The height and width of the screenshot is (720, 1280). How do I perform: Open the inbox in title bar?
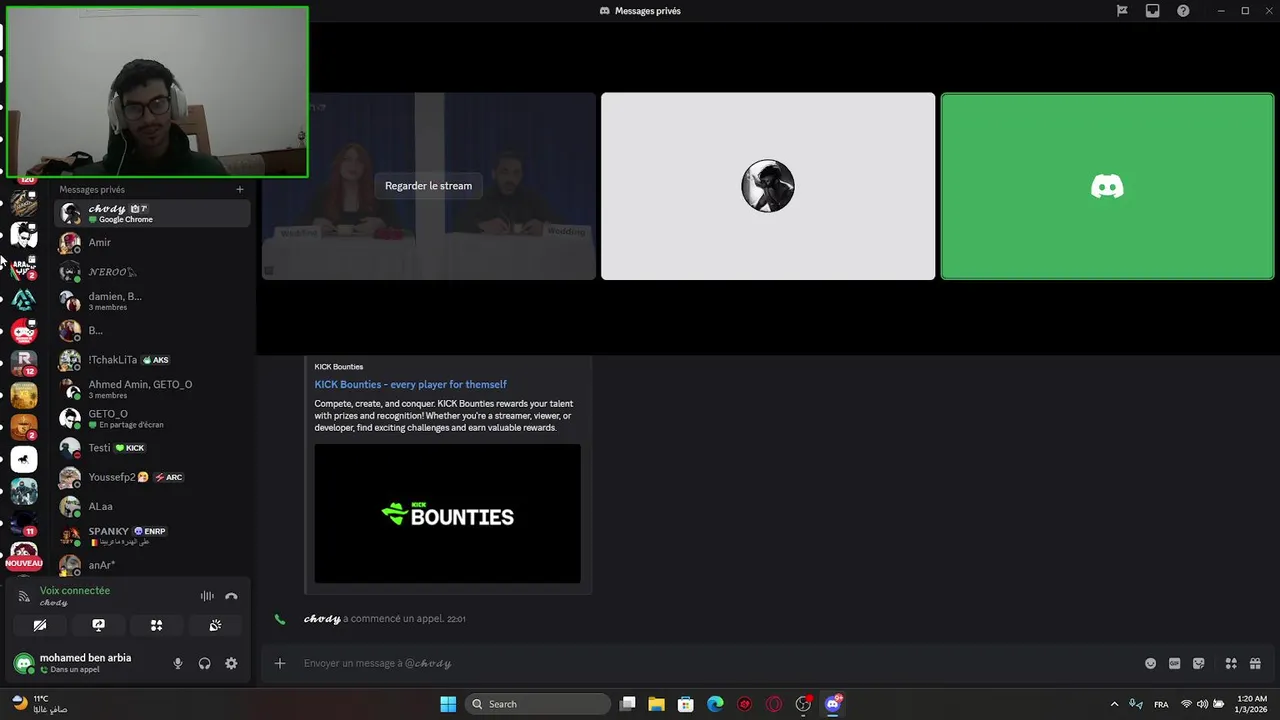point(1153,11)
